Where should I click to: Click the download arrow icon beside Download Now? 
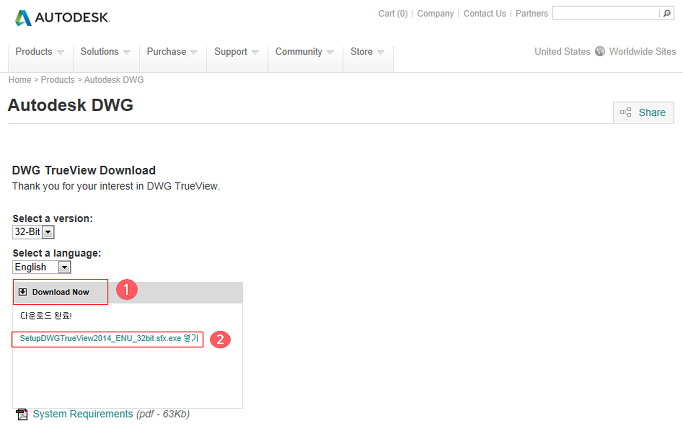pos(23,292)
